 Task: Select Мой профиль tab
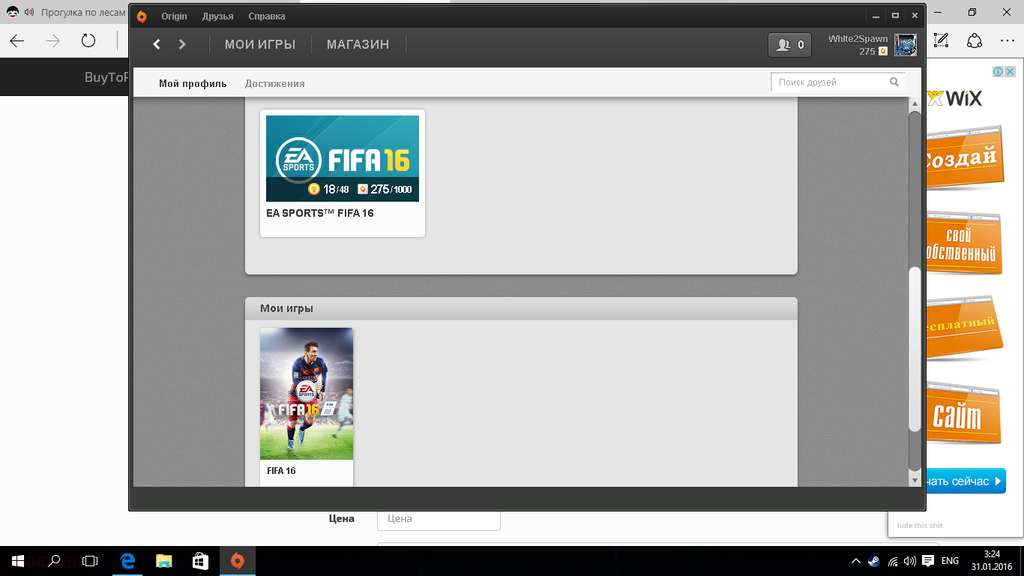tap(193, 84)
